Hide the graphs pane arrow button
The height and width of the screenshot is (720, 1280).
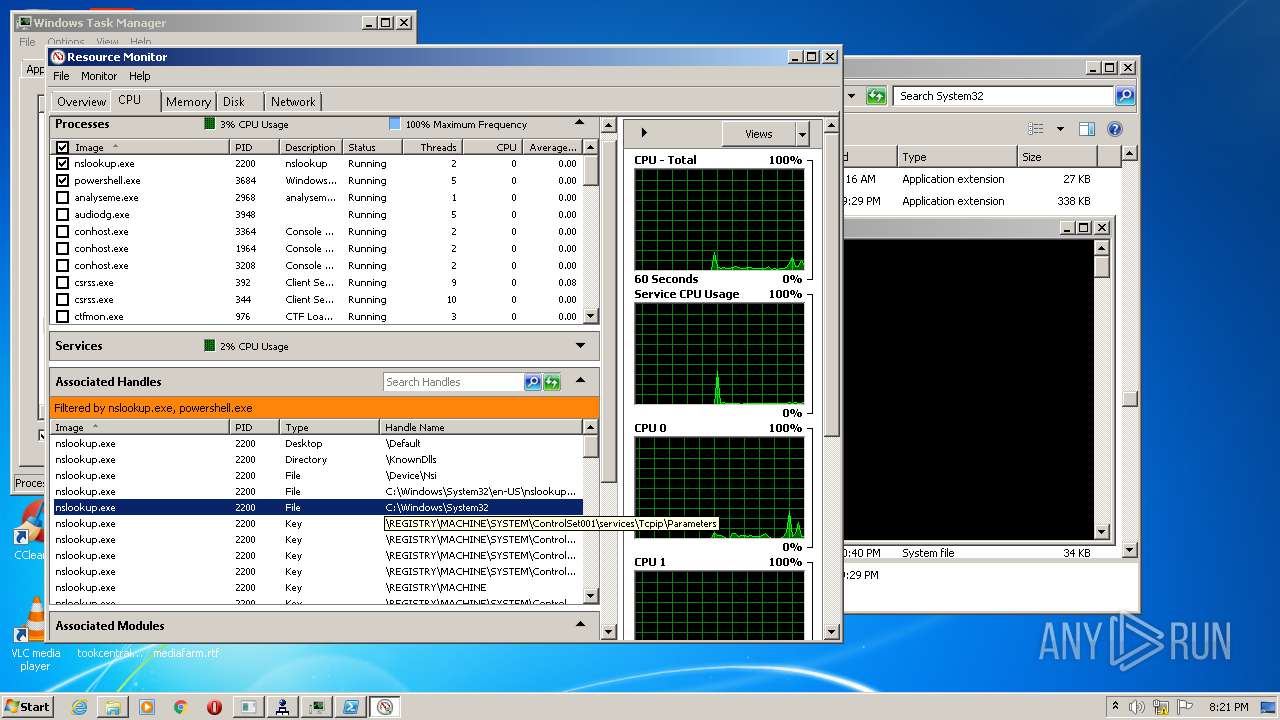click(644, 133)
